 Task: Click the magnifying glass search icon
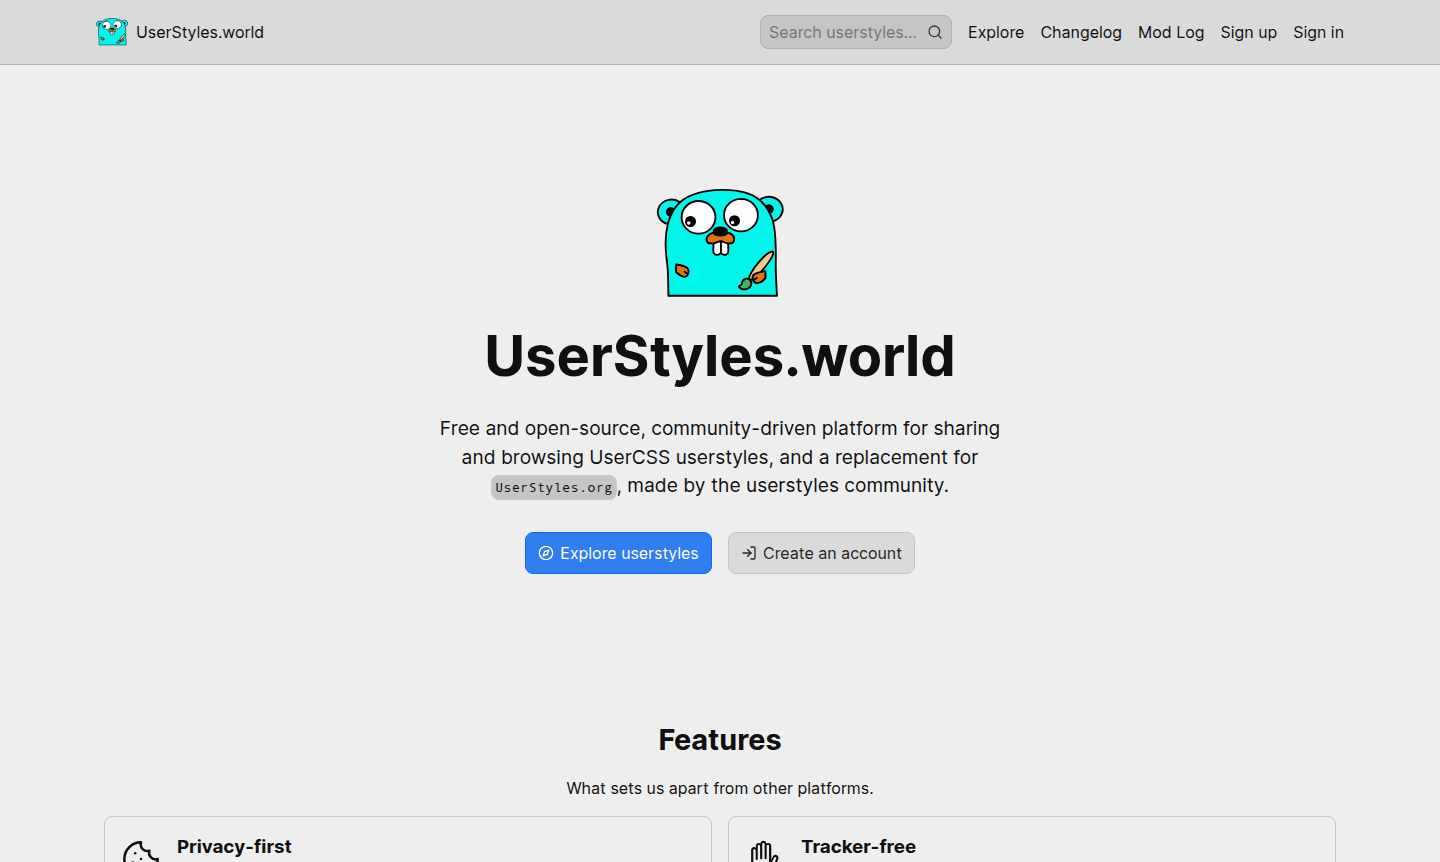tap(934, 32)
